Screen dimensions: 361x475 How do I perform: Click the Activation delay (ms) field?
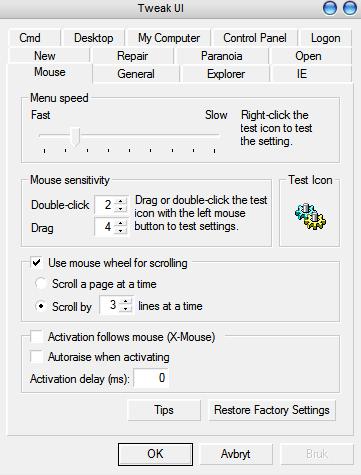pyautogui.click(x=151, y=378)
